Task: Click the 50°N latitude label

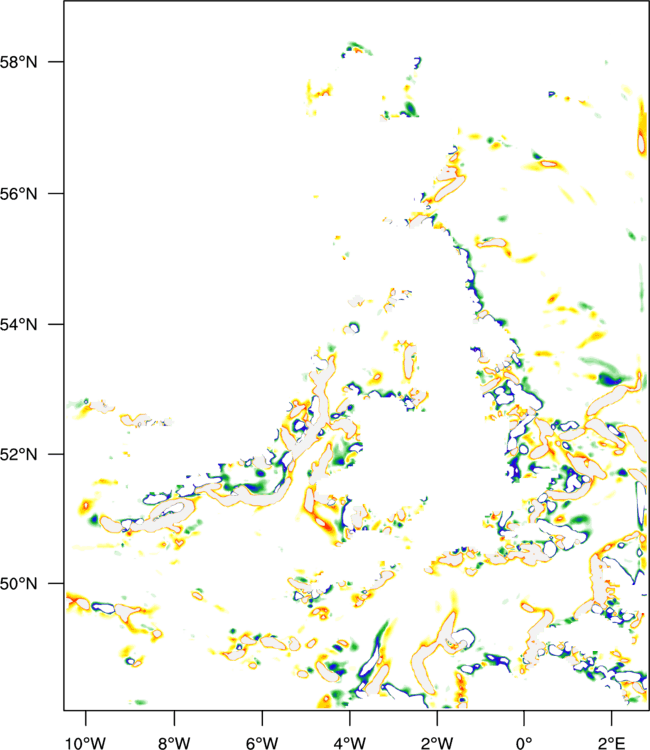Action: pyautogui.click(x=18, y=584)
